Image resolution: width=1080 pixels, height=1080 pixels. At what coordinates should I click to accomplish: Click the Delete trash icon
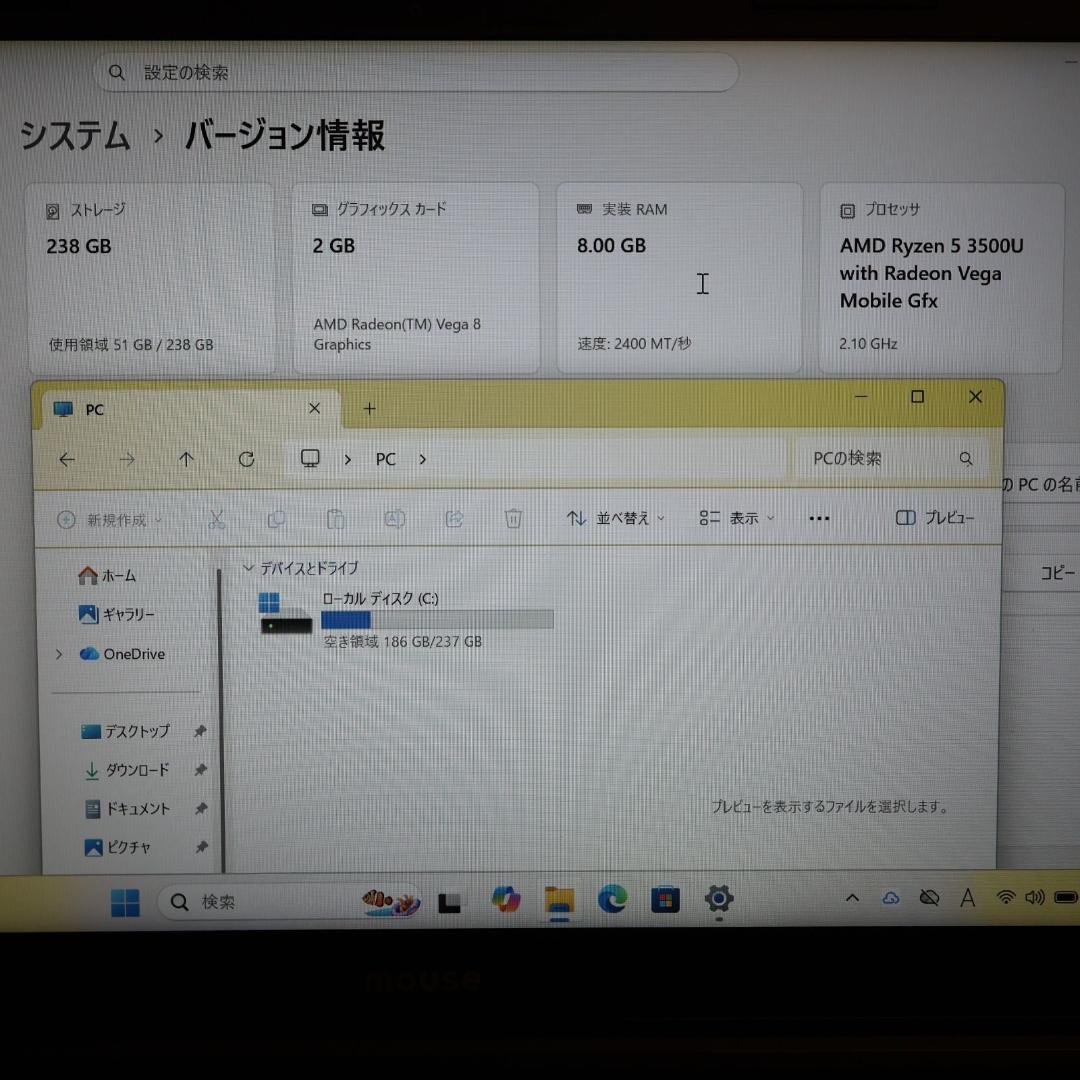coord(513,519)
